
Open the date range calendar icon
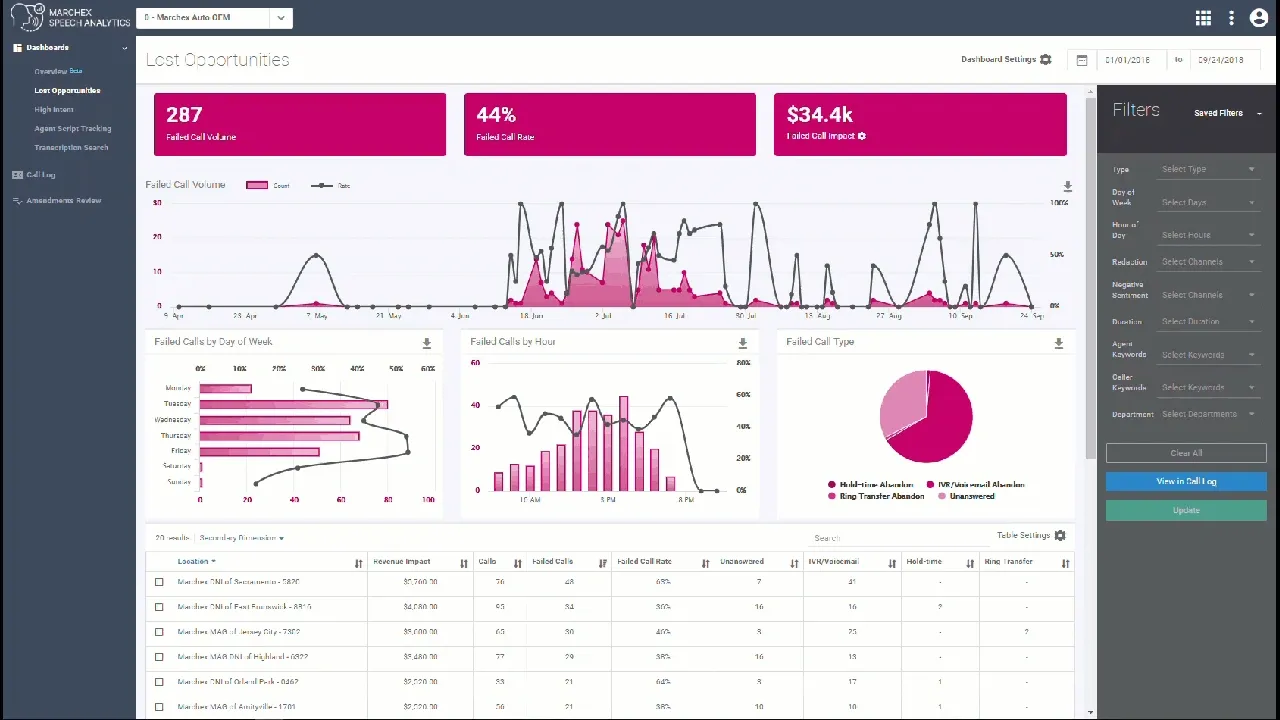click(1082, 60)
